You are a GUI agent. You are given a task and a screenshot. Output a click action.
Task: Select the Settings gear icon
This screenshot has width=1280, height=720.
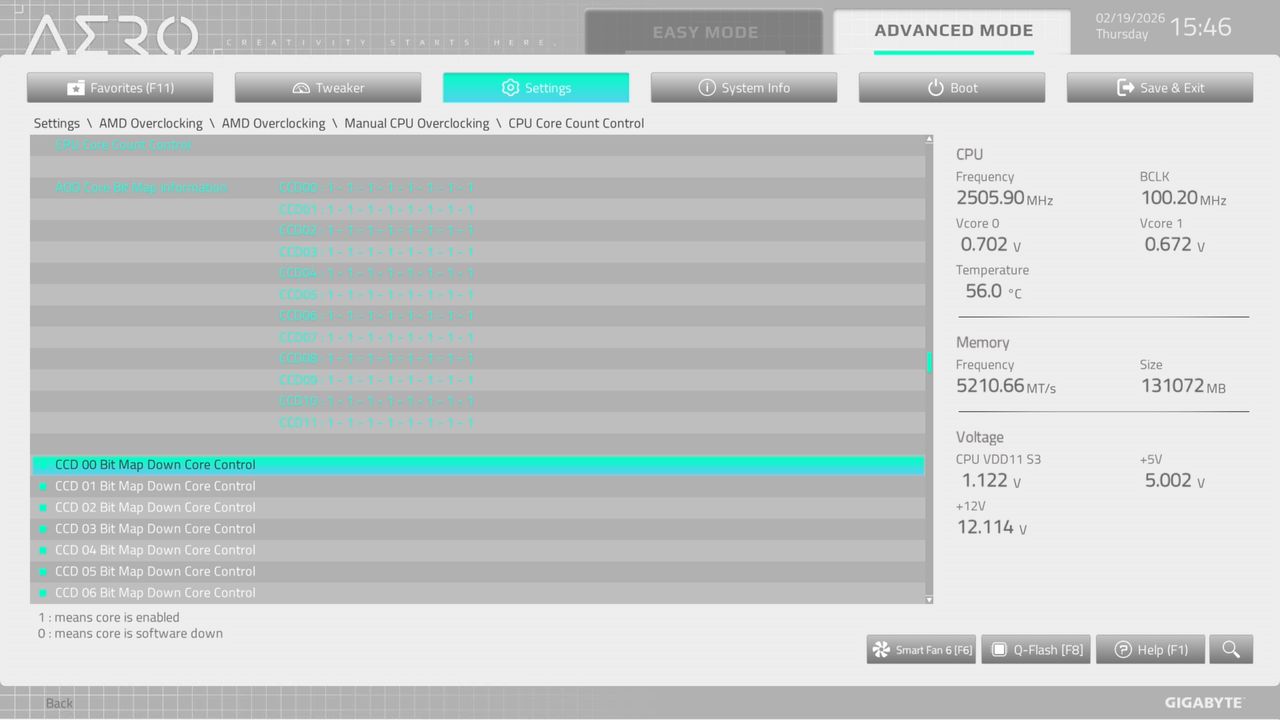(509, 87)
